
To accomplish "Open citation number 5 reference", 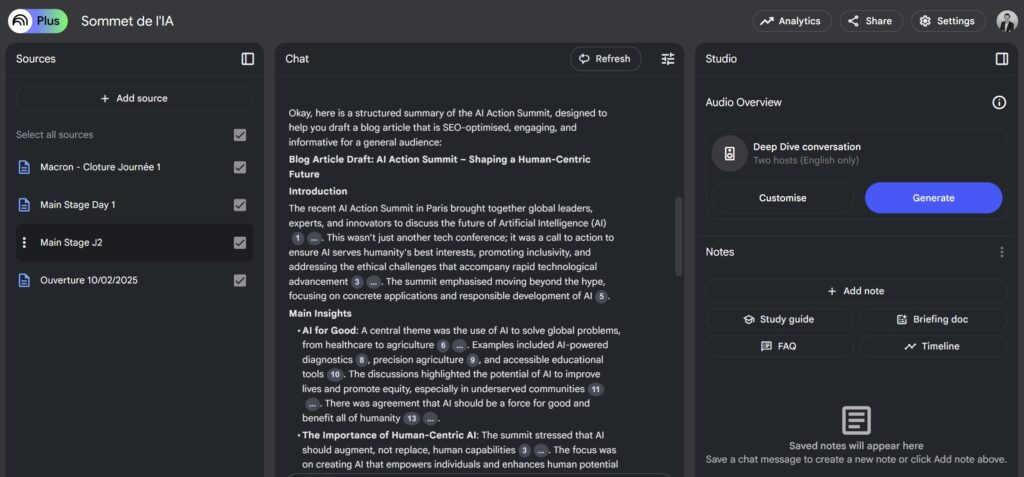I will (601, 297).
